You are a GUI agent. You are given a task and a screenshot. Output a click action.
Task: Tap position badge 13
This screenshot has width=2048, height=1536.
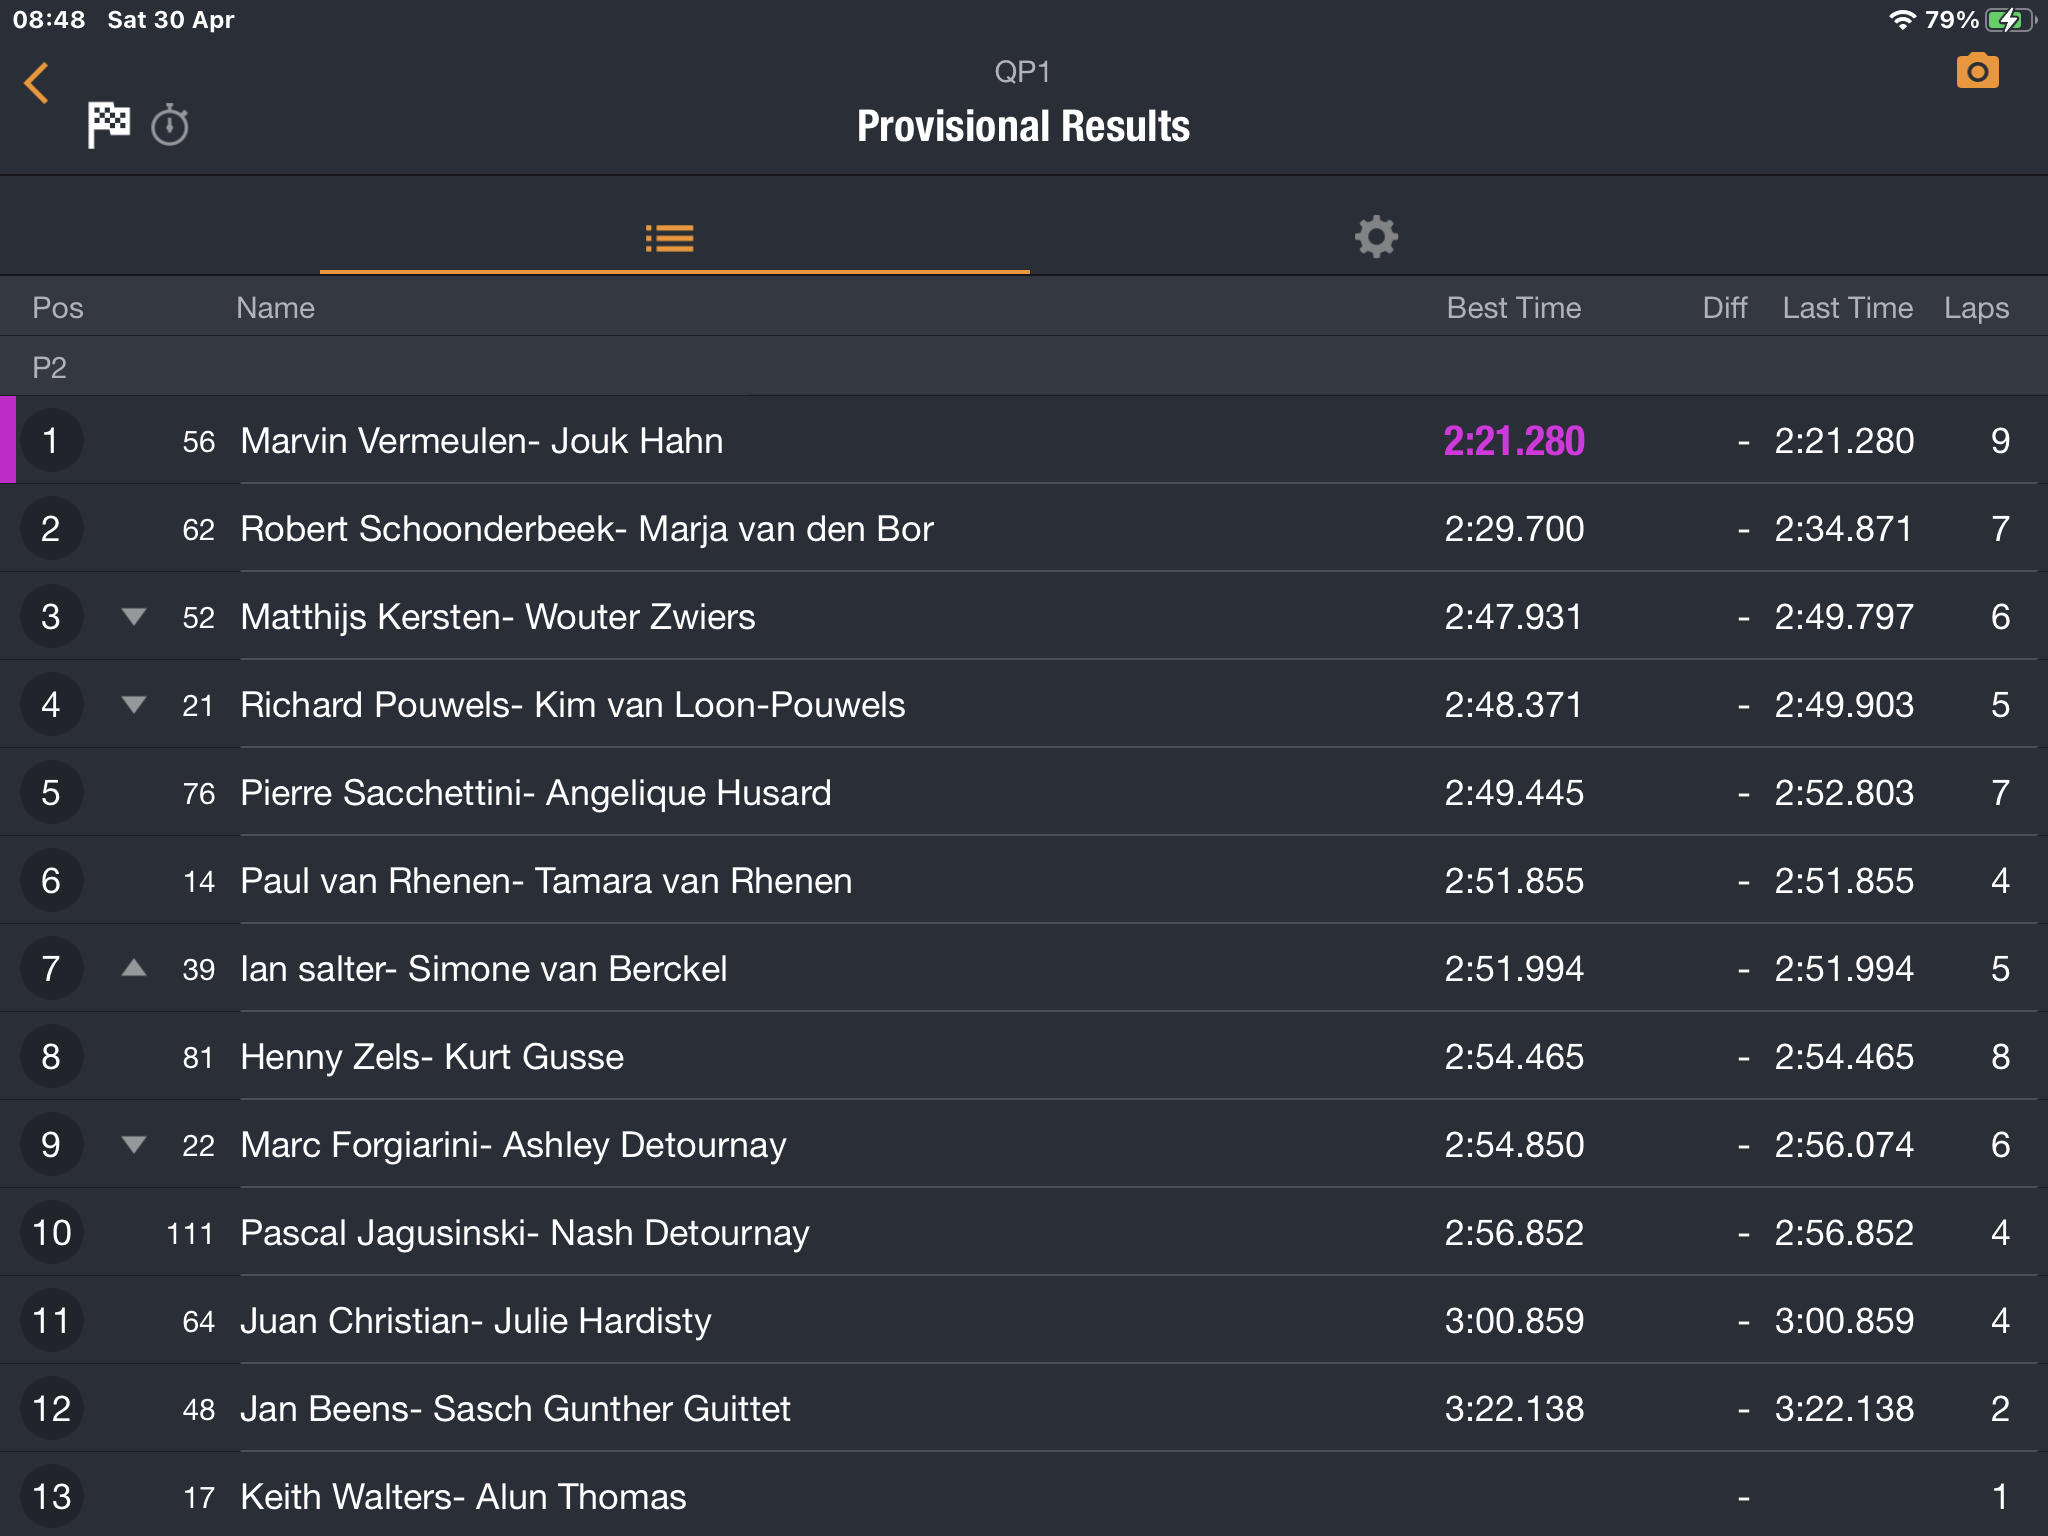pyautogui.click(x=51, y=1496)
